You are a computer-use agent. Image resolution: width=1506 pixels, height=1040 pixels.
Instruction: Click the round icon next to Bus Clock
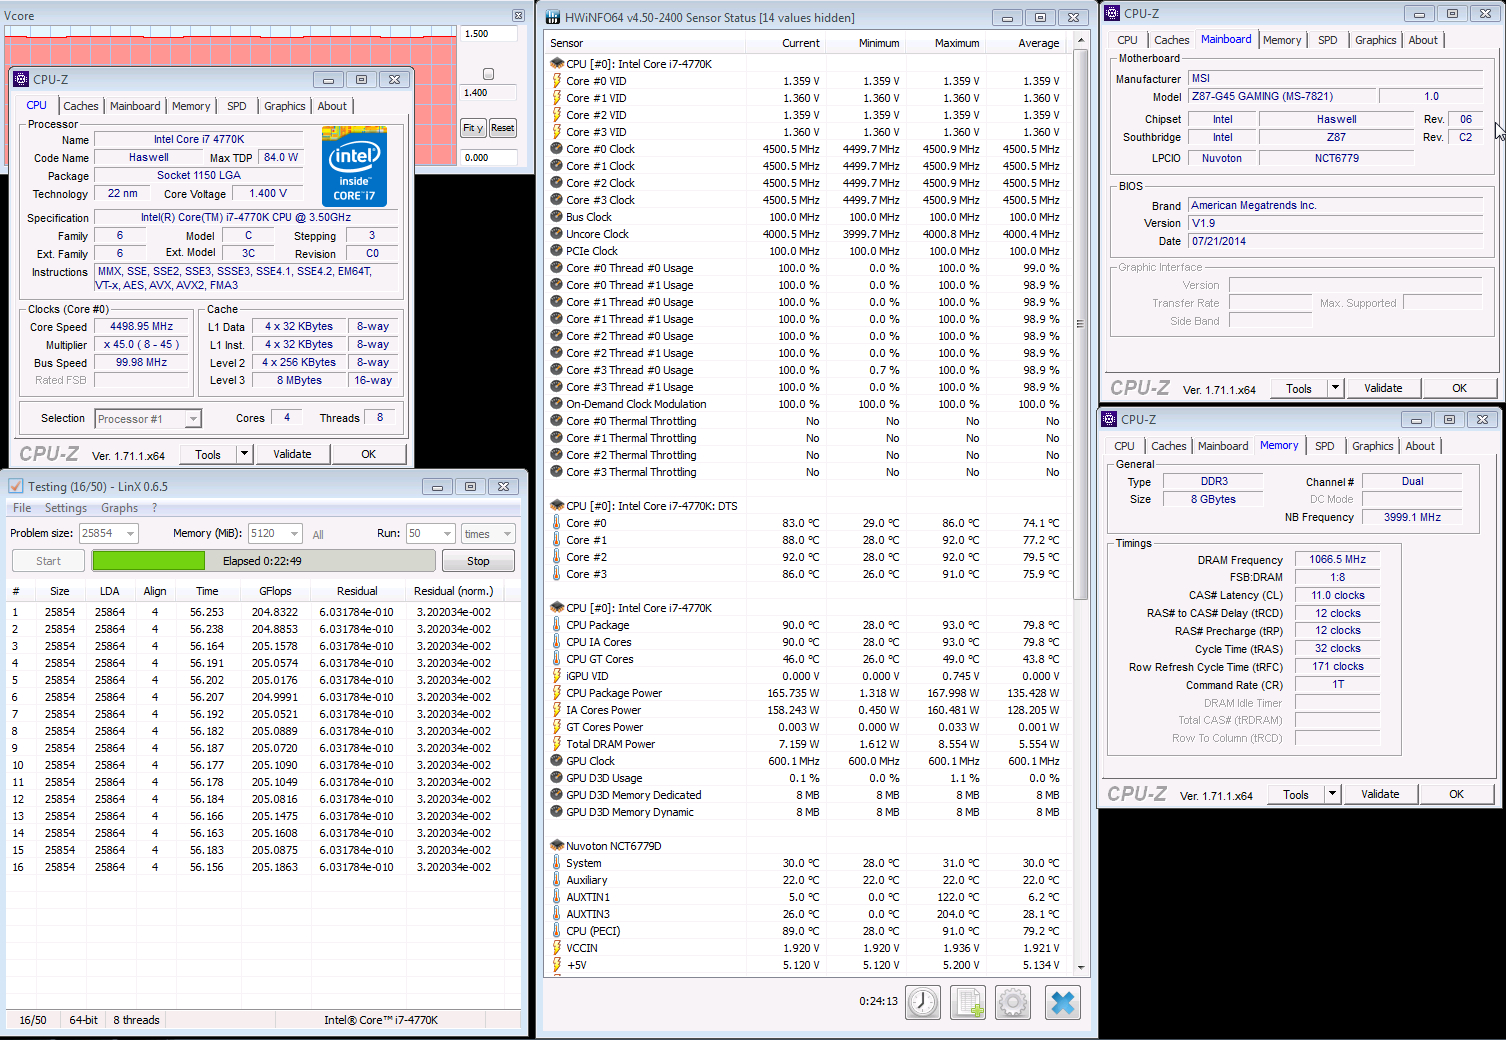tap(557, 217)
